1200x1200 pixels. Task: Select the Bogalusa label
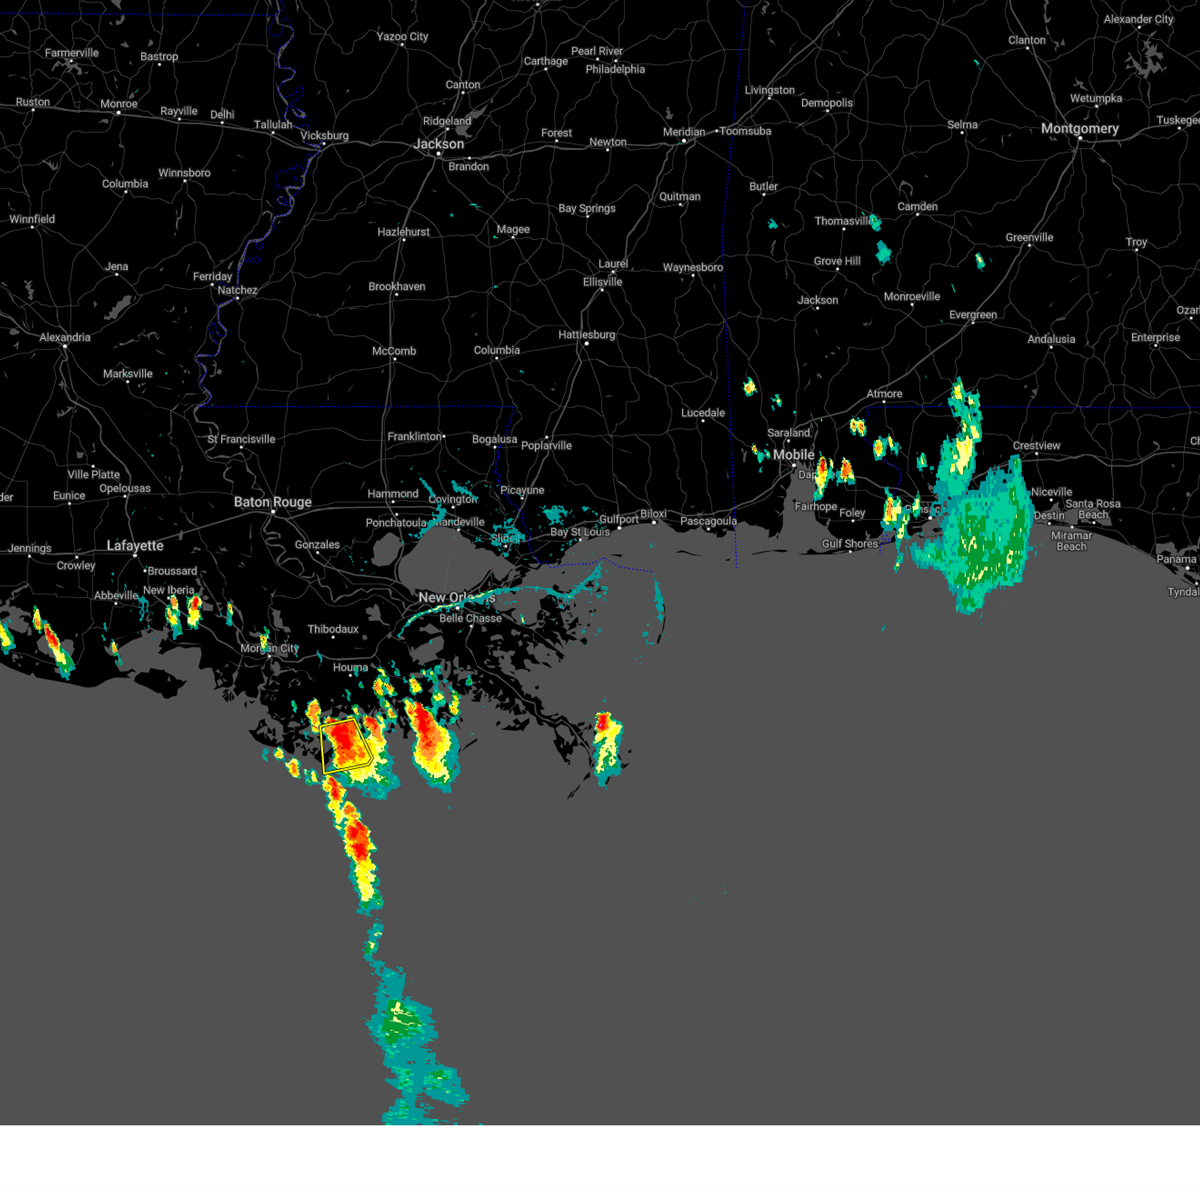pos(494,440)
